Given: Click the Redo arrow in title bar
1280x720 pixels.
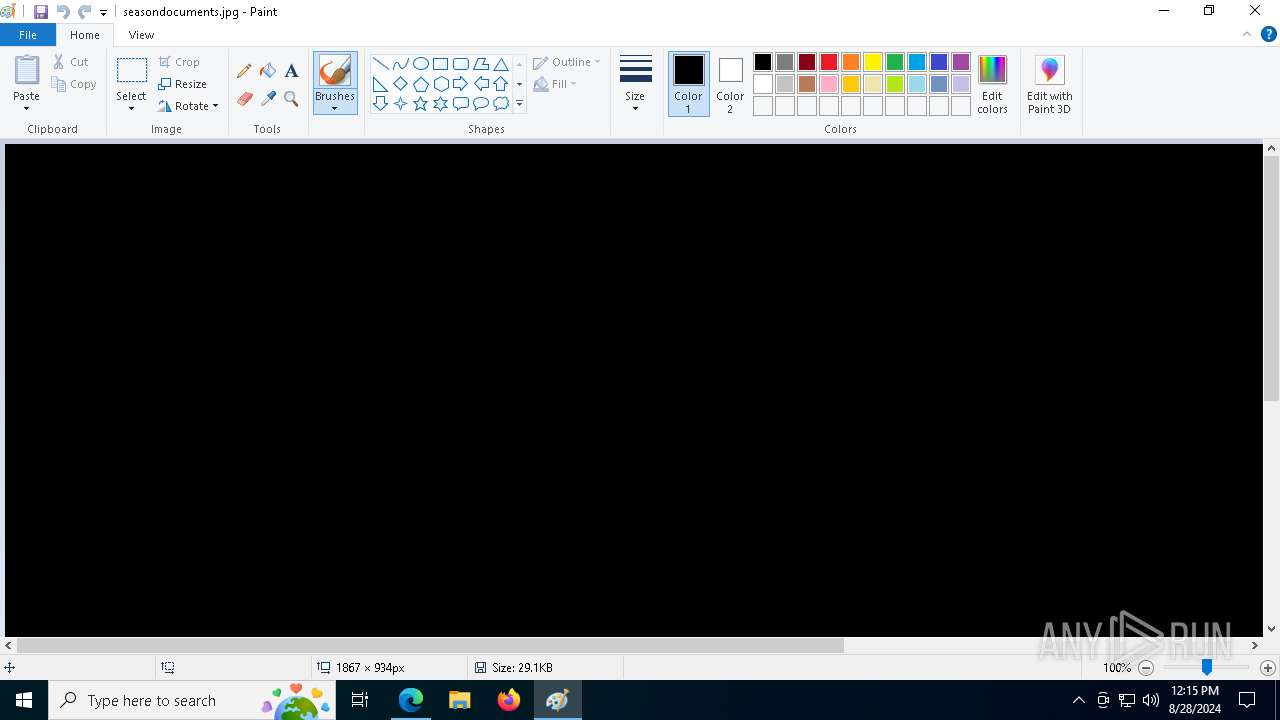Looking at the screenshot, I should (x=84, y=12).
